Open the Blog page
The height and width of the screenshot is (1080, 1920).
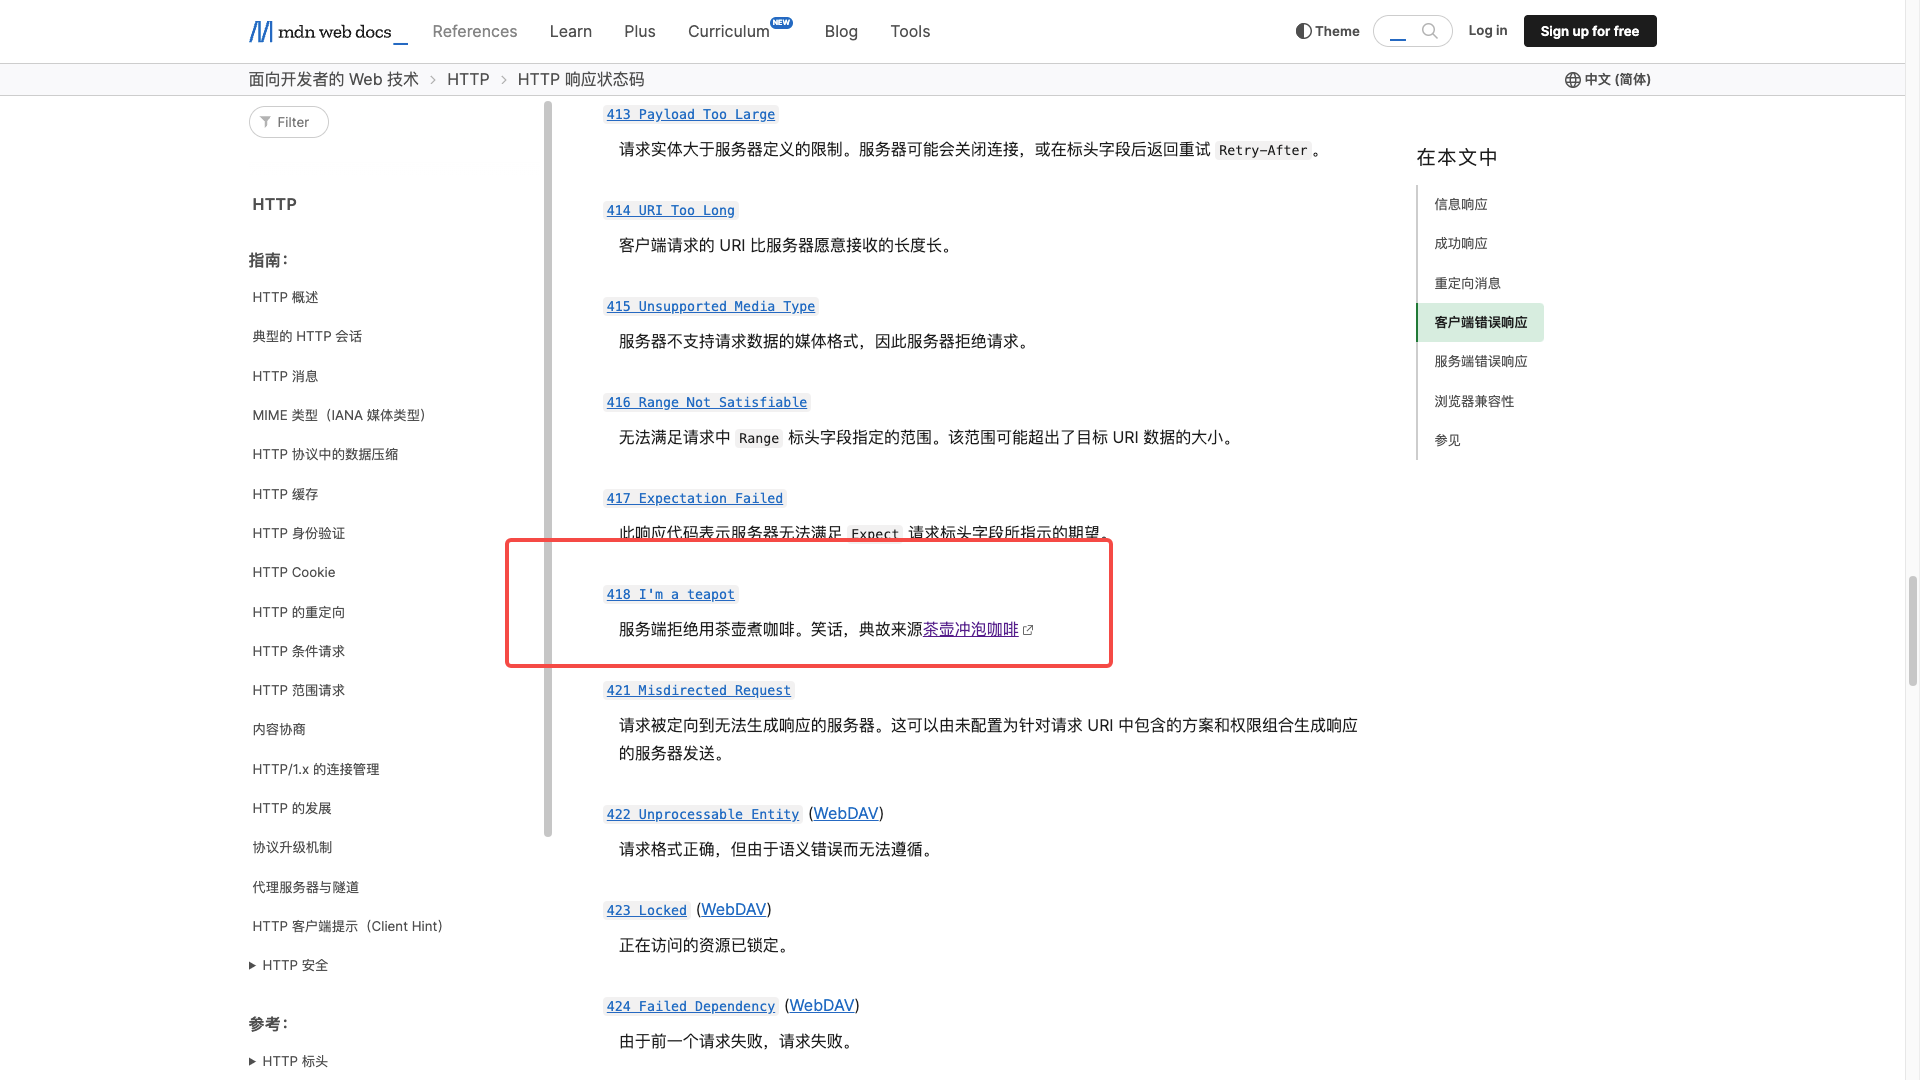841,31
